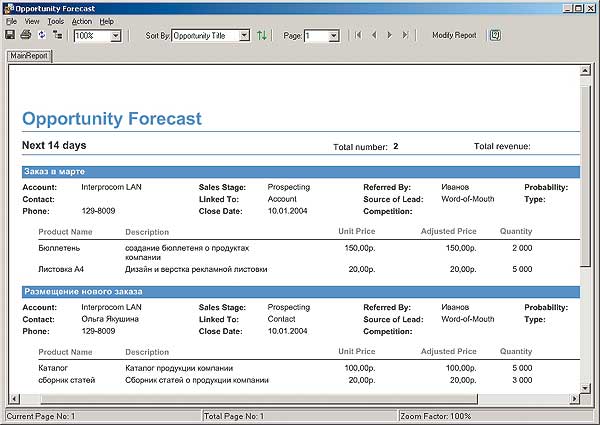The height and width of the screenshot is (425, 600).
Task: Click the Refresh report icon
Action: point(41,35)
